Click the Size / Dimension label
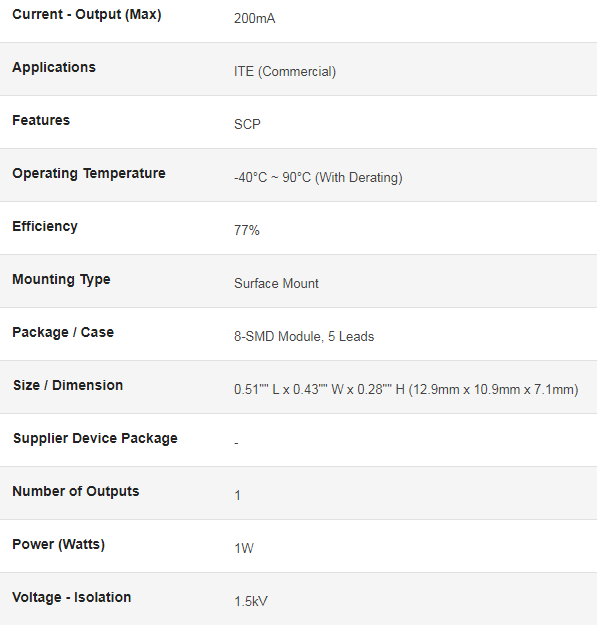Screen dimensions: 597x625 click(x=68, y=385)
